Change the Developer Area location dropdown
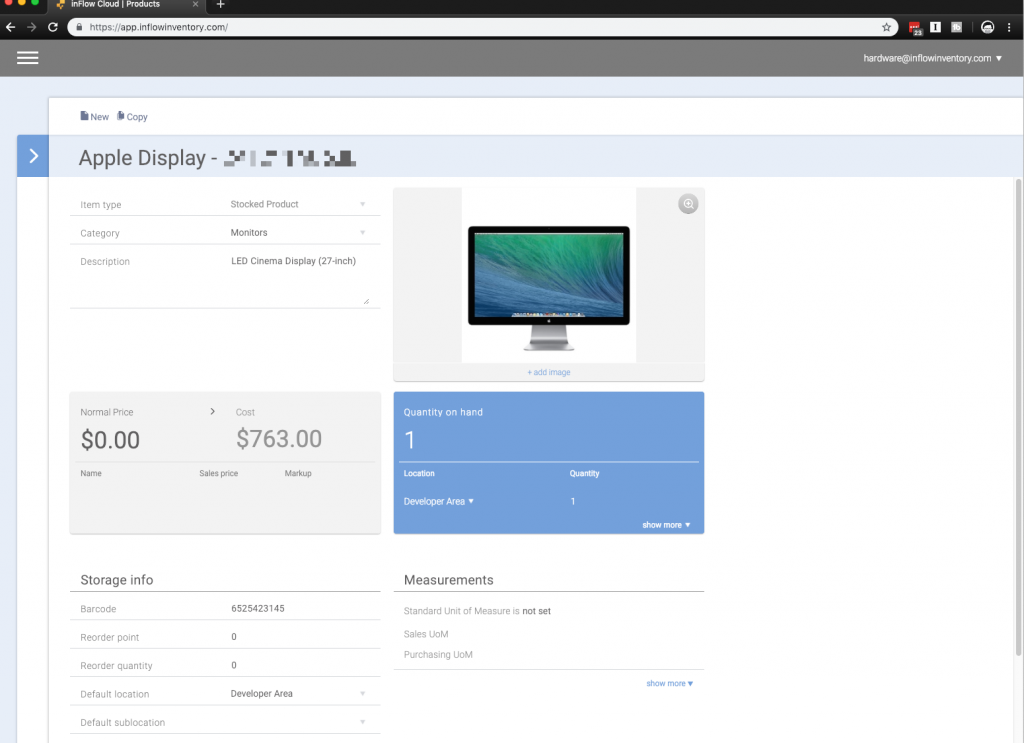 coord(436,501)
